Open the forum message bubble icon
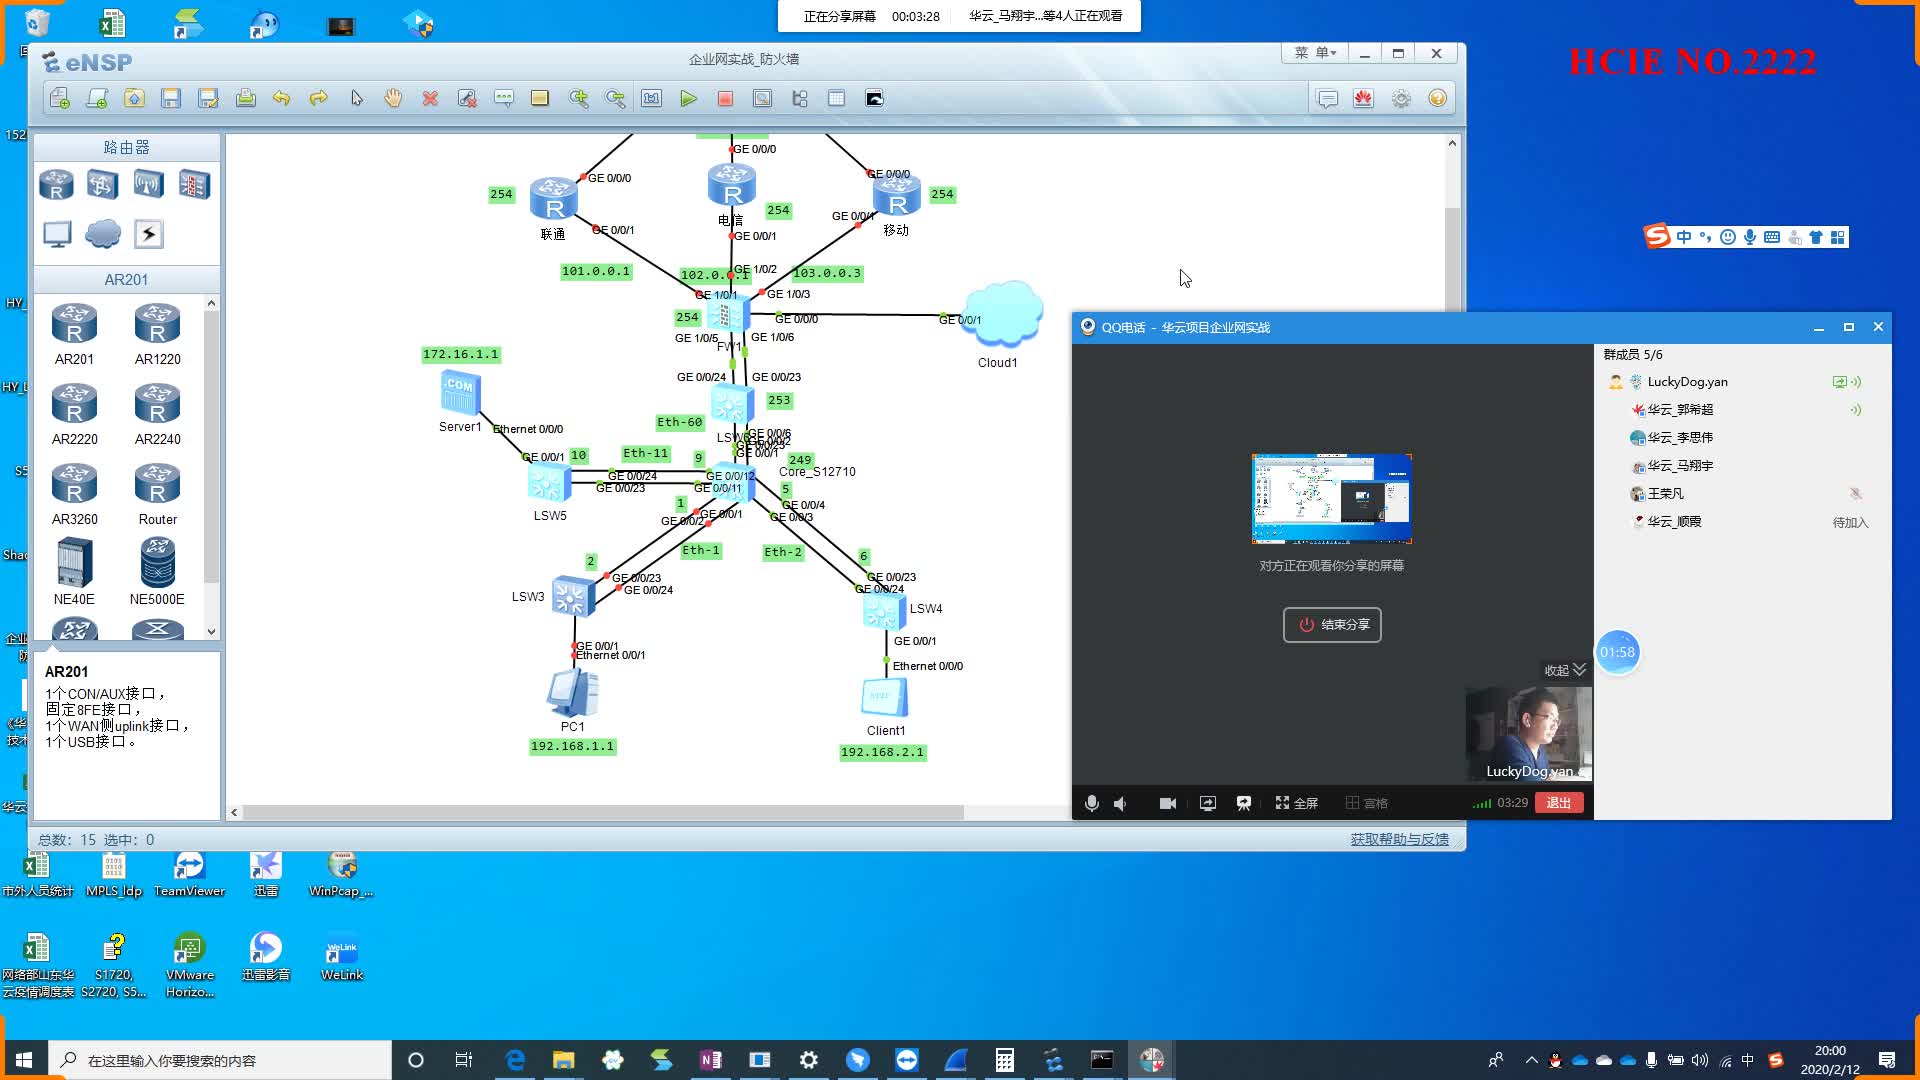This screenshot has width=1920, height=1080. tap(1327, 98)
